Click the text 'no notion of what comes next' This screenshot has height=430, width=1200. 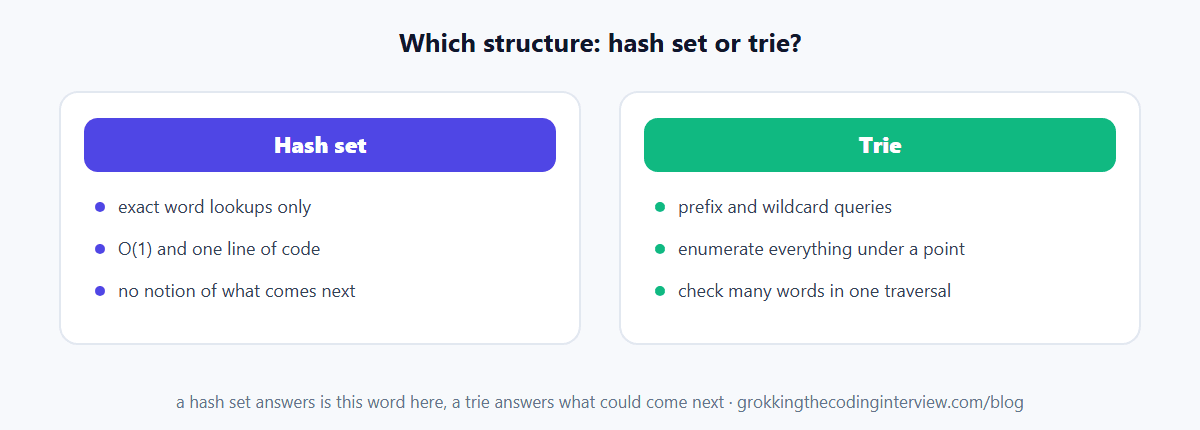(x=236, y=291)
